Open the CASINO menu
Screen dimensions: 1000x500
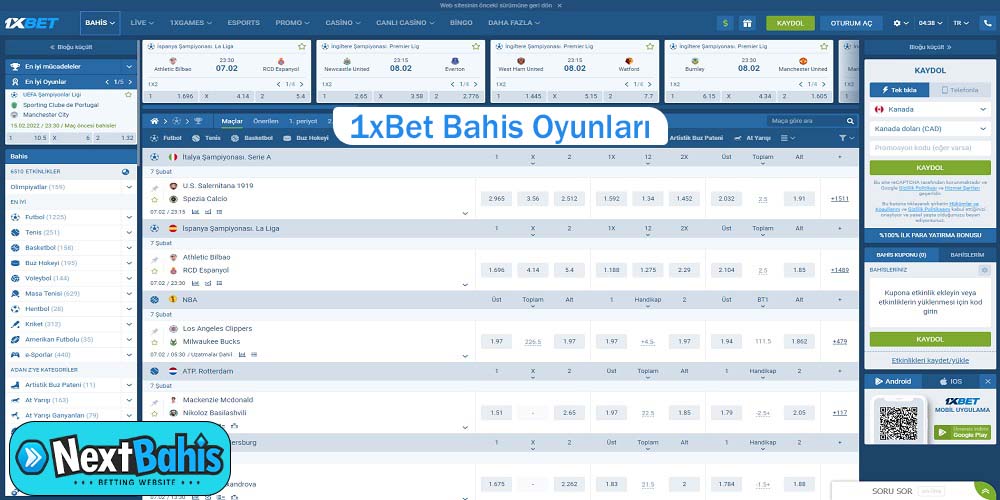pos(342,23)
